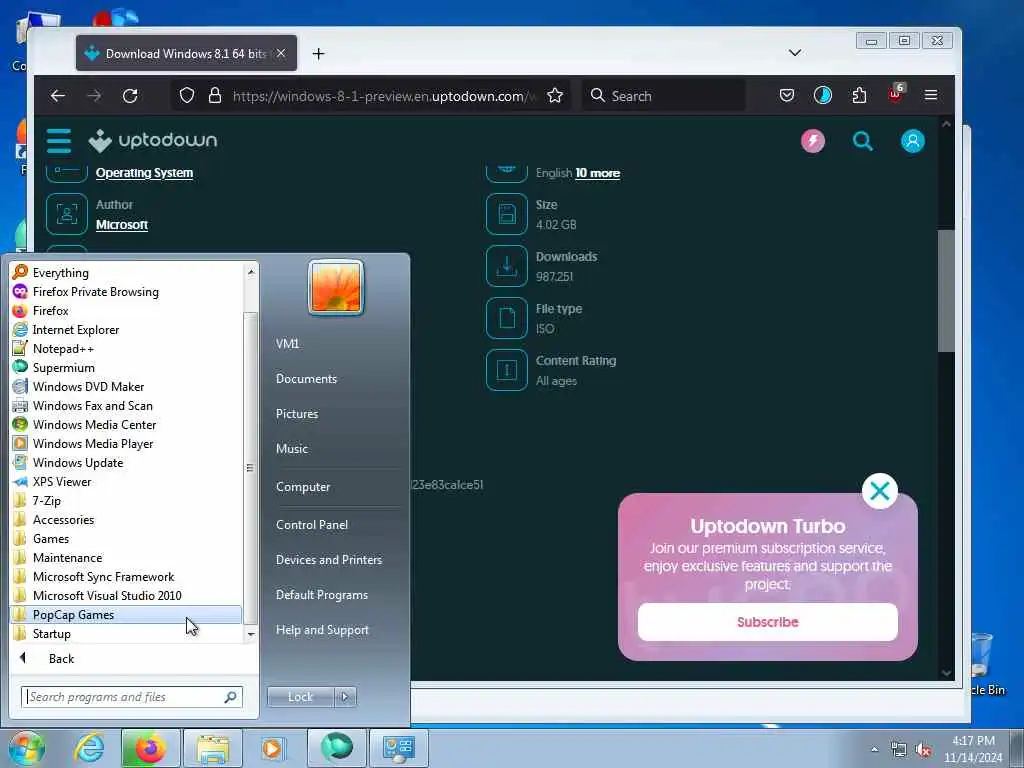The image size is (1024, 768).
Task: Open the Save to Pocket icon
Action: point(787,96)
